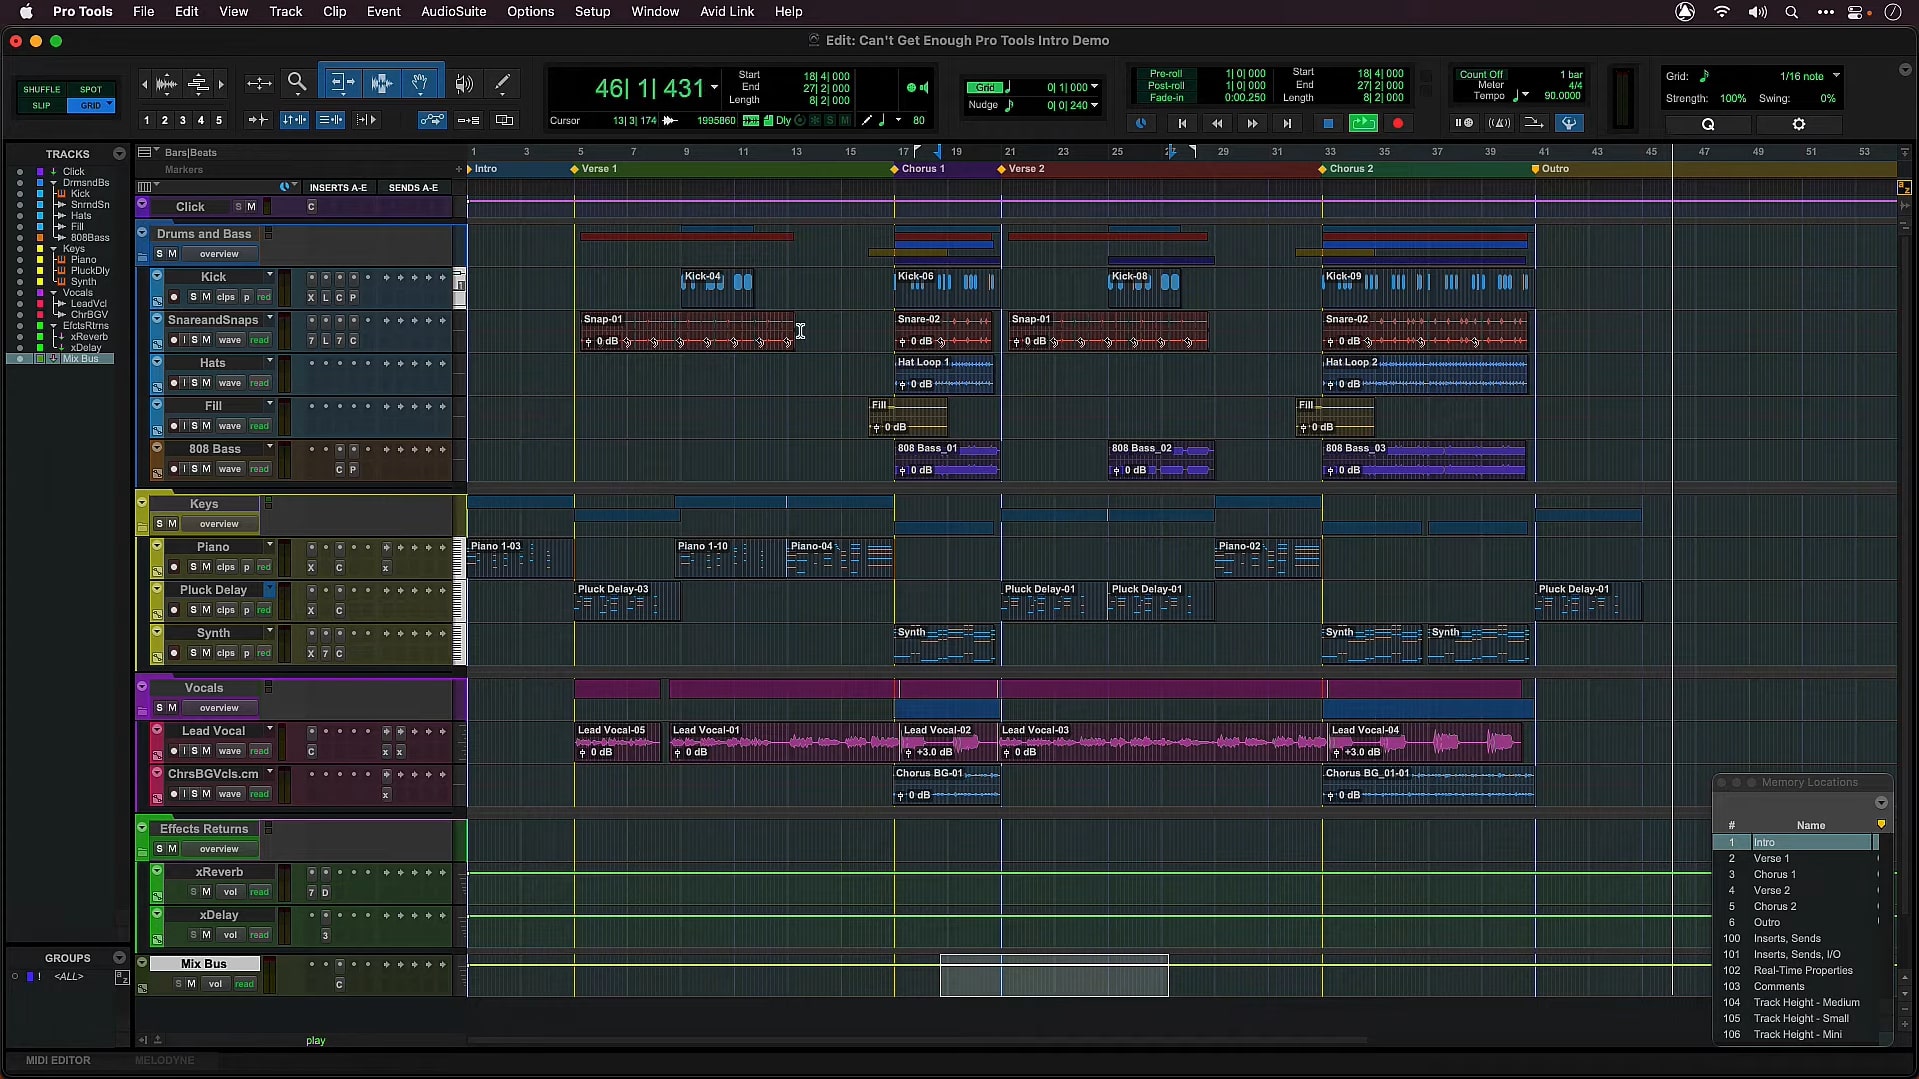This screenshot has height=1079, width=1919.
Task: Toggle the metronome click button
Action: (x=1499, y=123)
